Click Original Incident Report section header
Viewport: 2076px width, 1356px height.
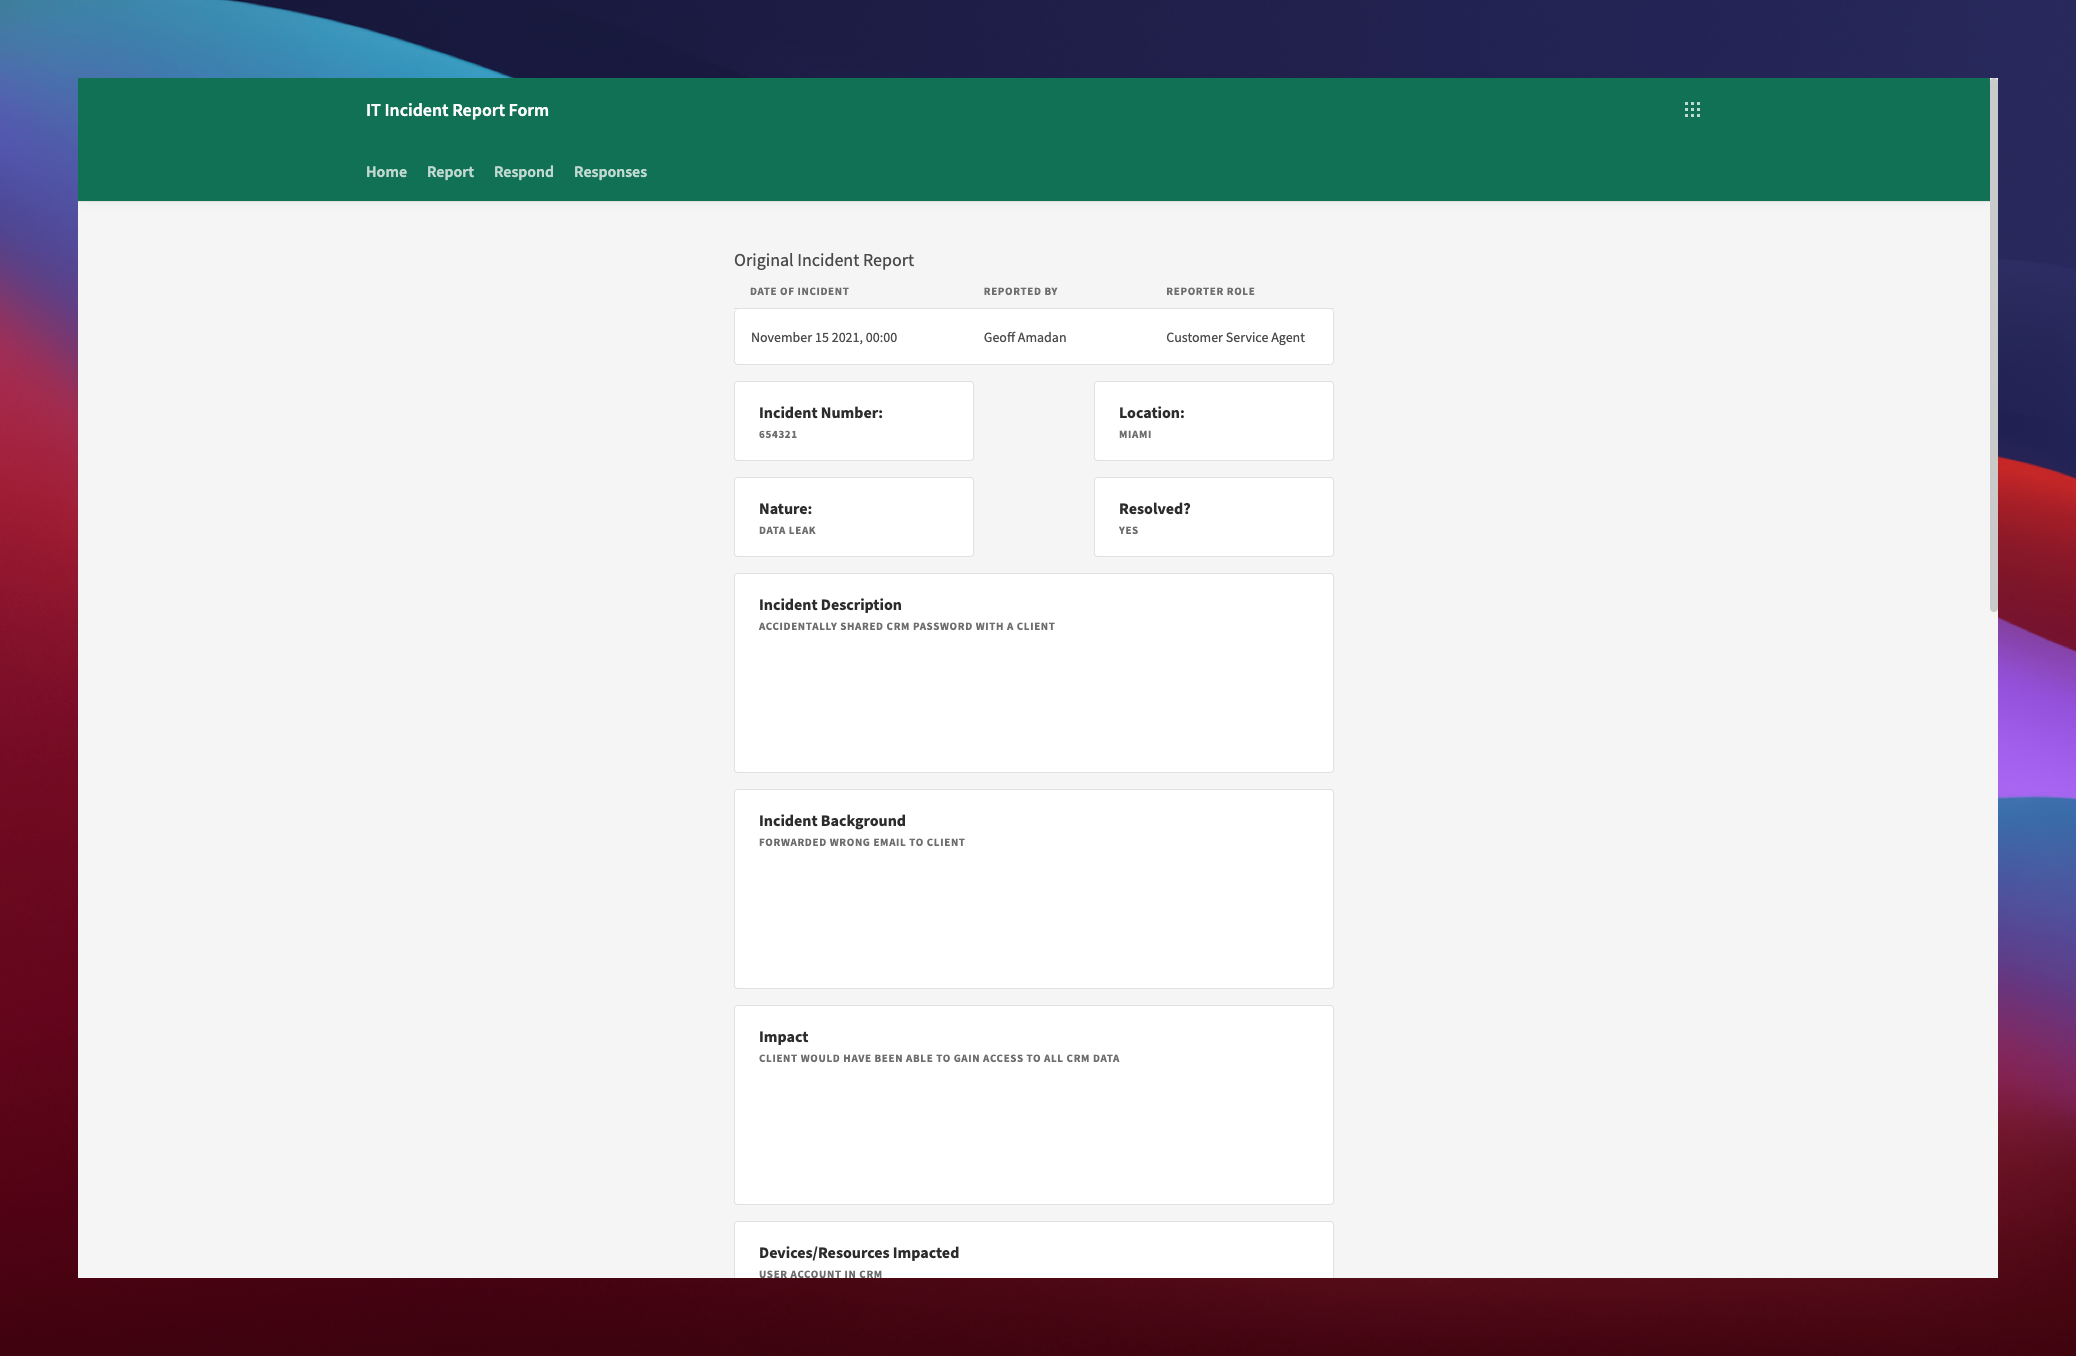click(825, 259)
